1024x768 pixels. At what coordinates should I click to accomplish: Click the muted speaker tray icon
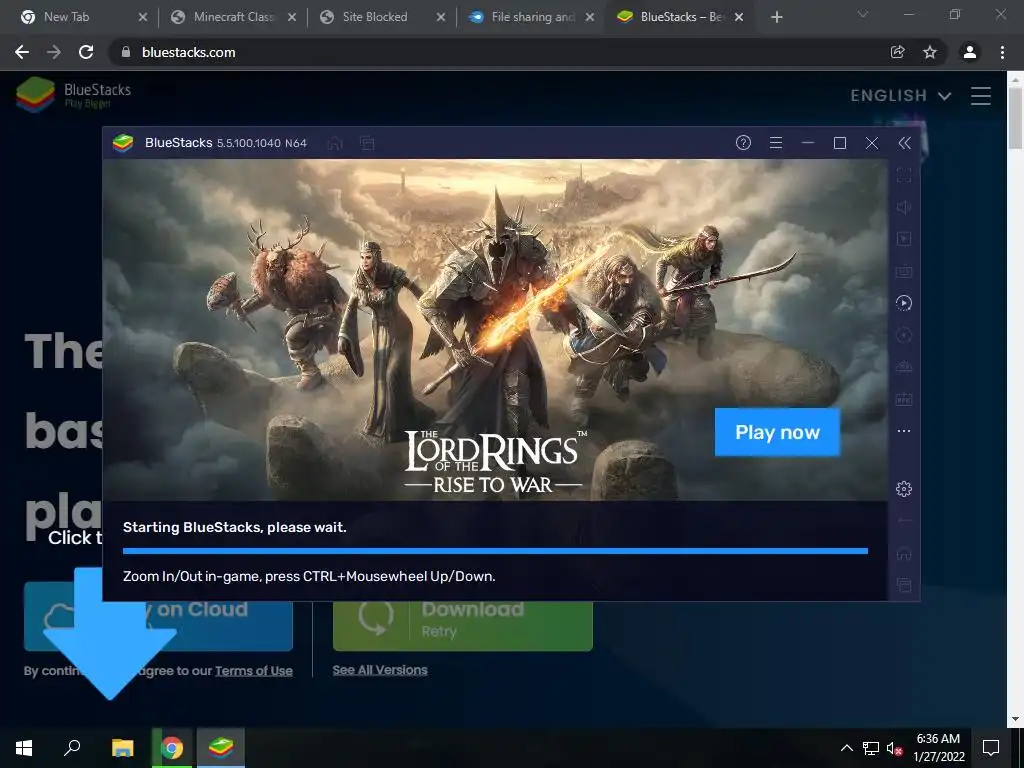click(x=893, y=748)
